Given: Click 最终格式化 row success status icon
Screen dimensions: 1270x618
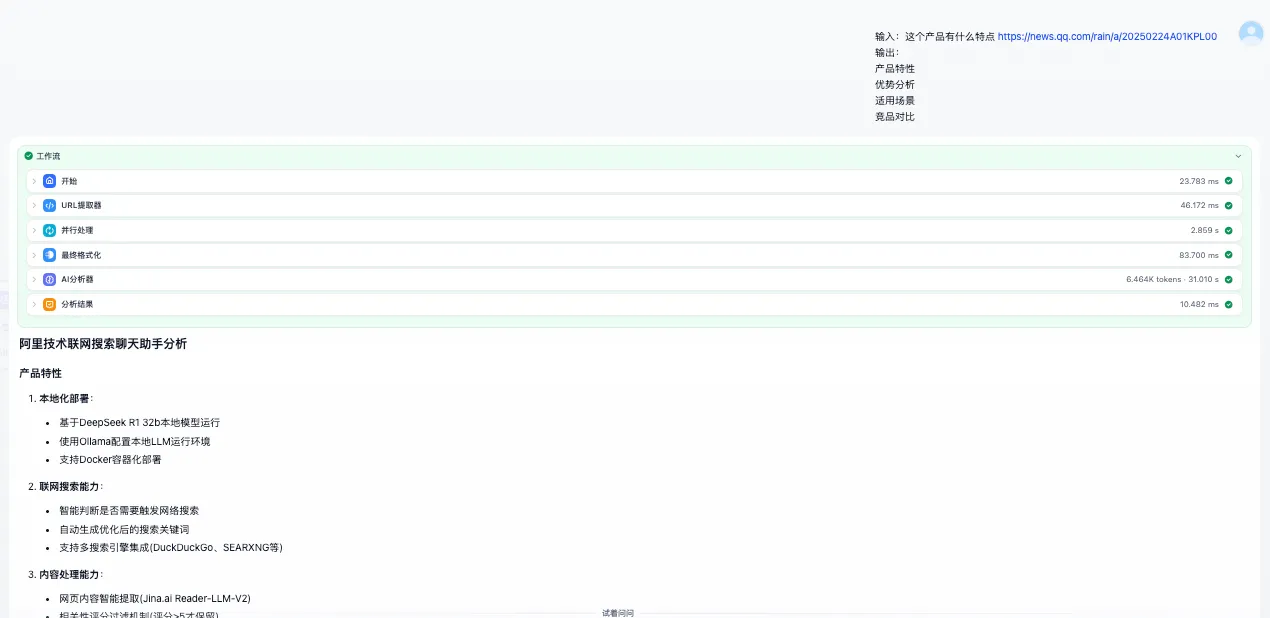Looking at the screenshot, I should click(1228, 255).
